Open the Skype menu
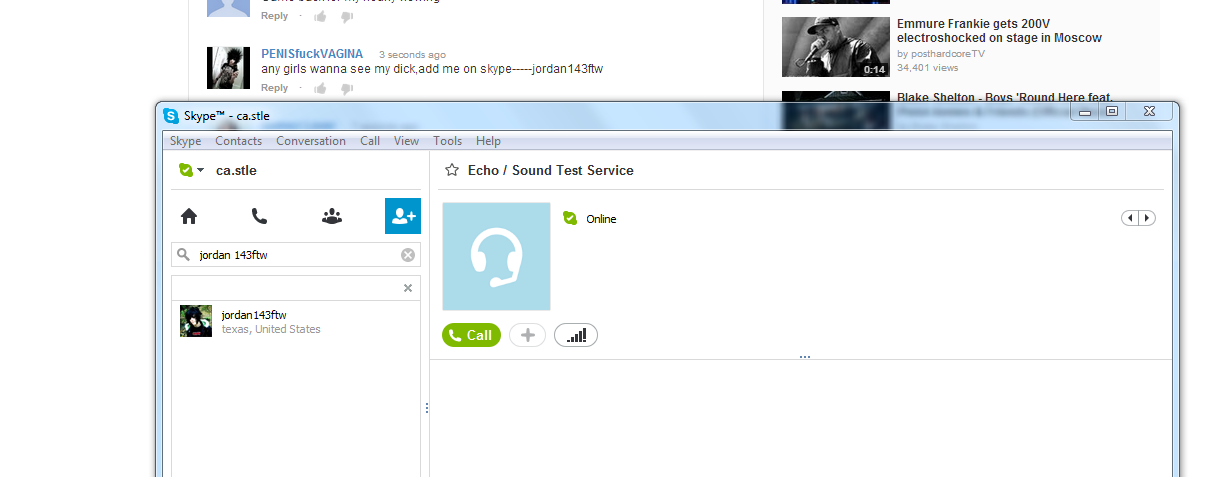 [186, 141]
